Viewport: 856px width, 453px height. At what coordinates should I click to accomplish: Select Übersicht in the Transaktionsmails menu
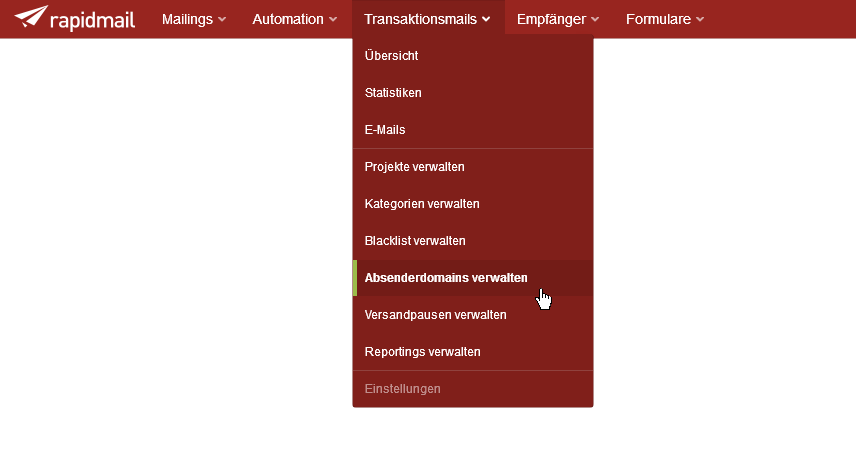coord(473,56)
